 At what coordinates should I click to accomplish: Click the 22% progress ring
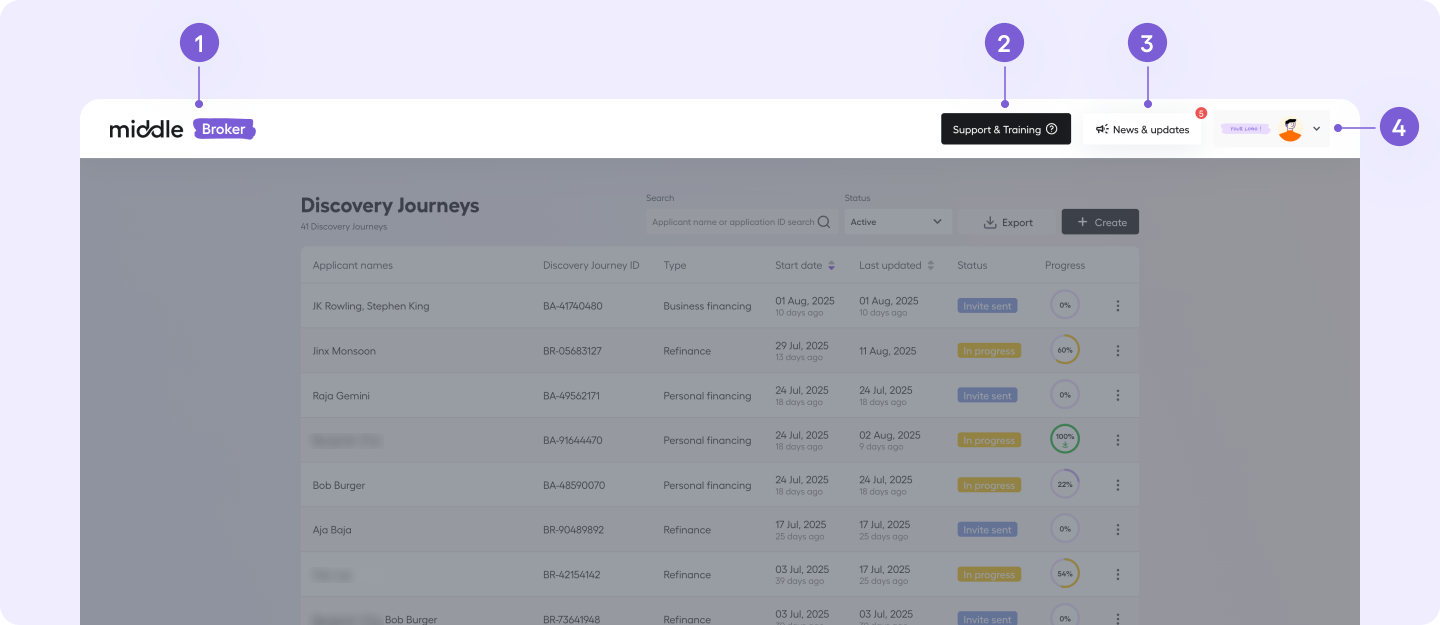pos(1065,484)
